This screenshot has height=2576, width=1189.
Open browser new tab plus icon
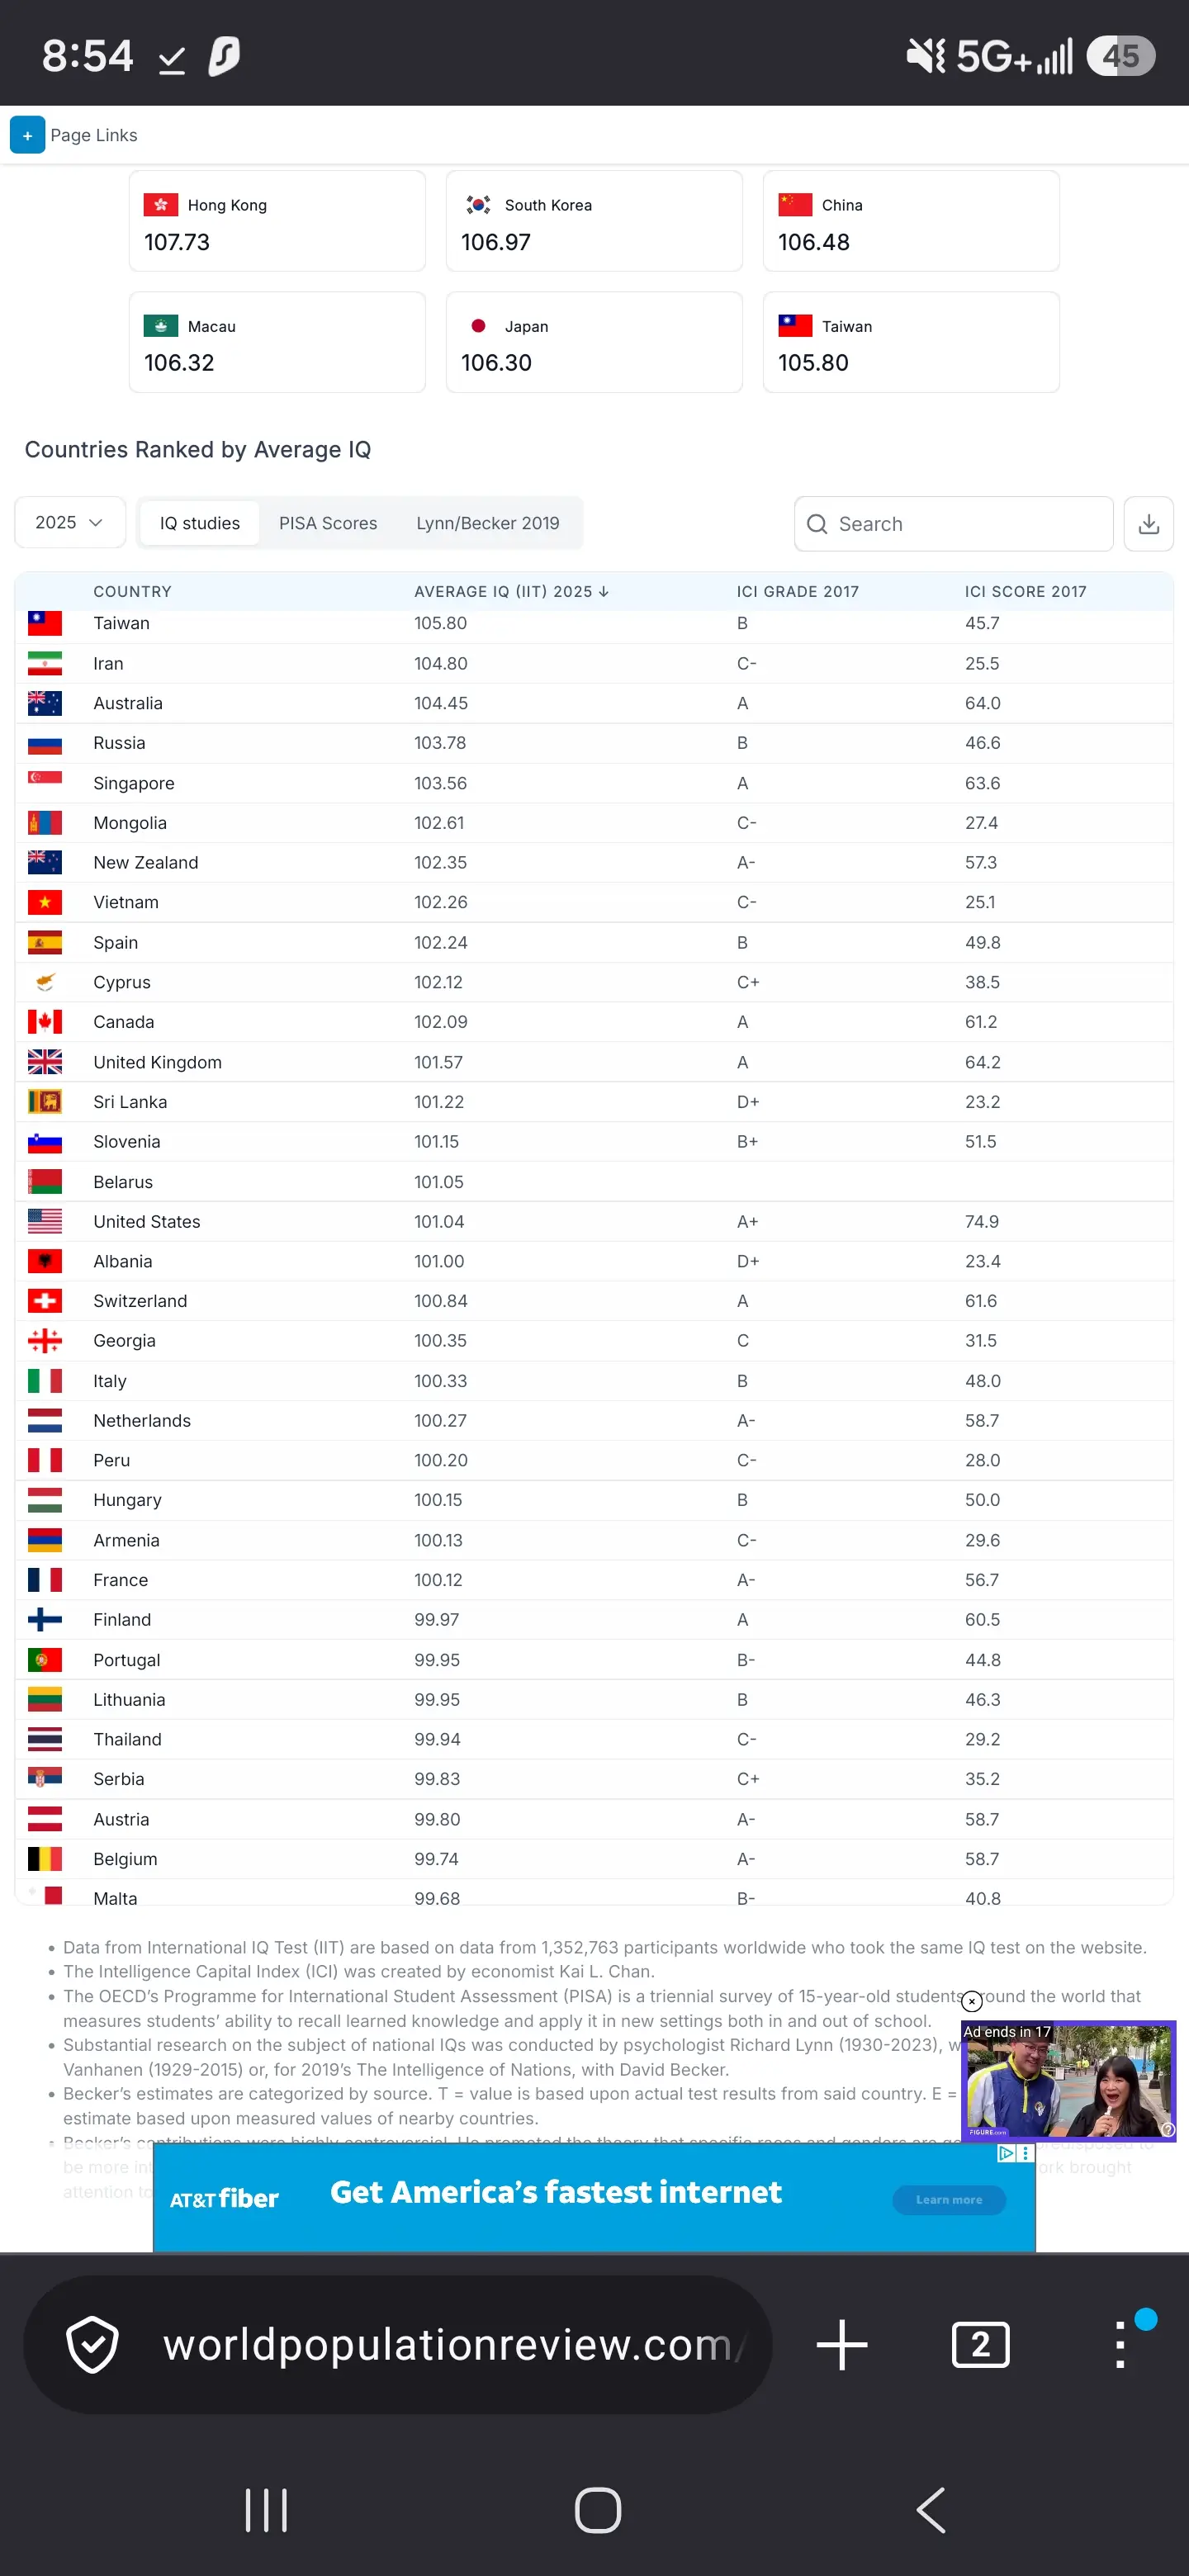click(x=841, y=2345)
